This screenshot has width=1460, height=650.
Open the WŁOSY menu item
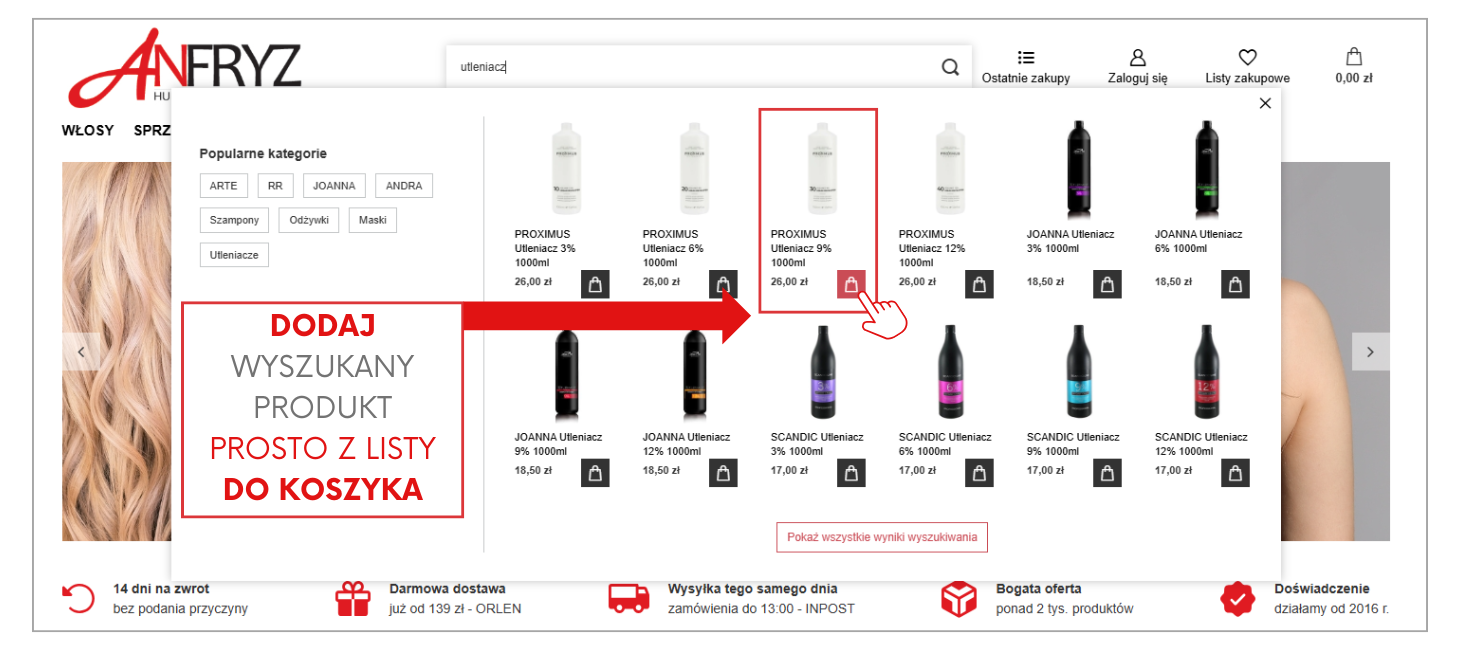88,130
